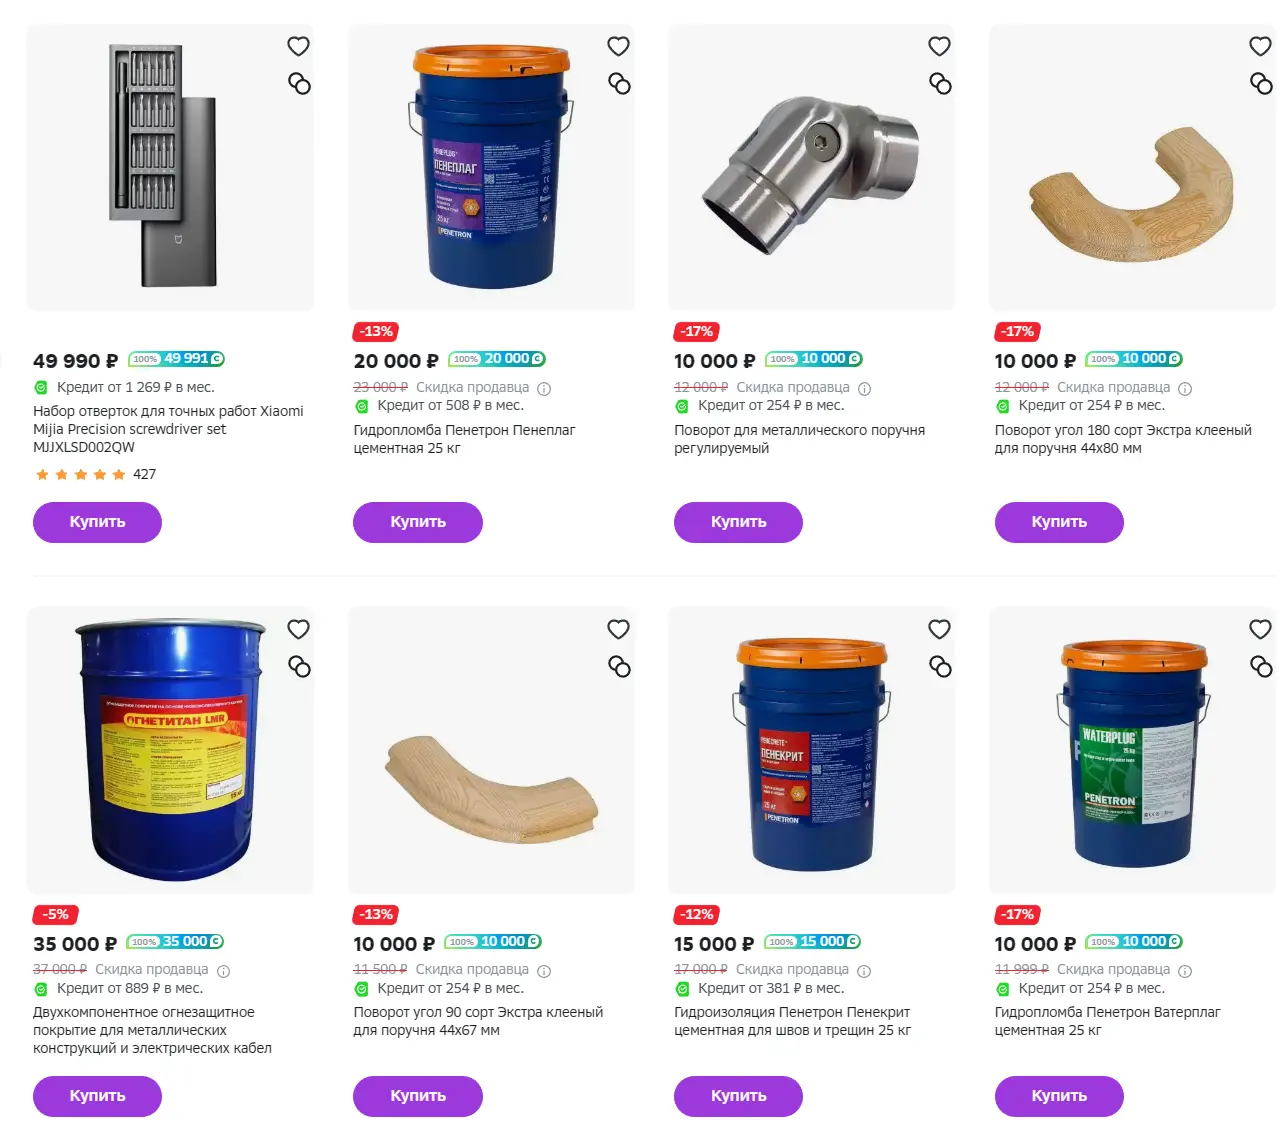
Task: Favorite the 90 degree wooden handrail turn
Action: (618, 629)
